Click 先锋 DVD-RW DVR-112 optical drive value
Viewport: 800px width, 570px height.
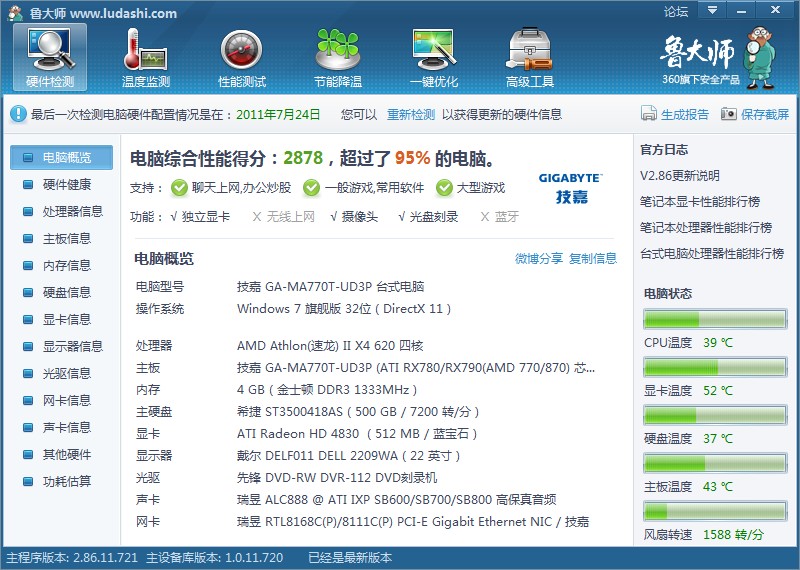tap(337, 478)
